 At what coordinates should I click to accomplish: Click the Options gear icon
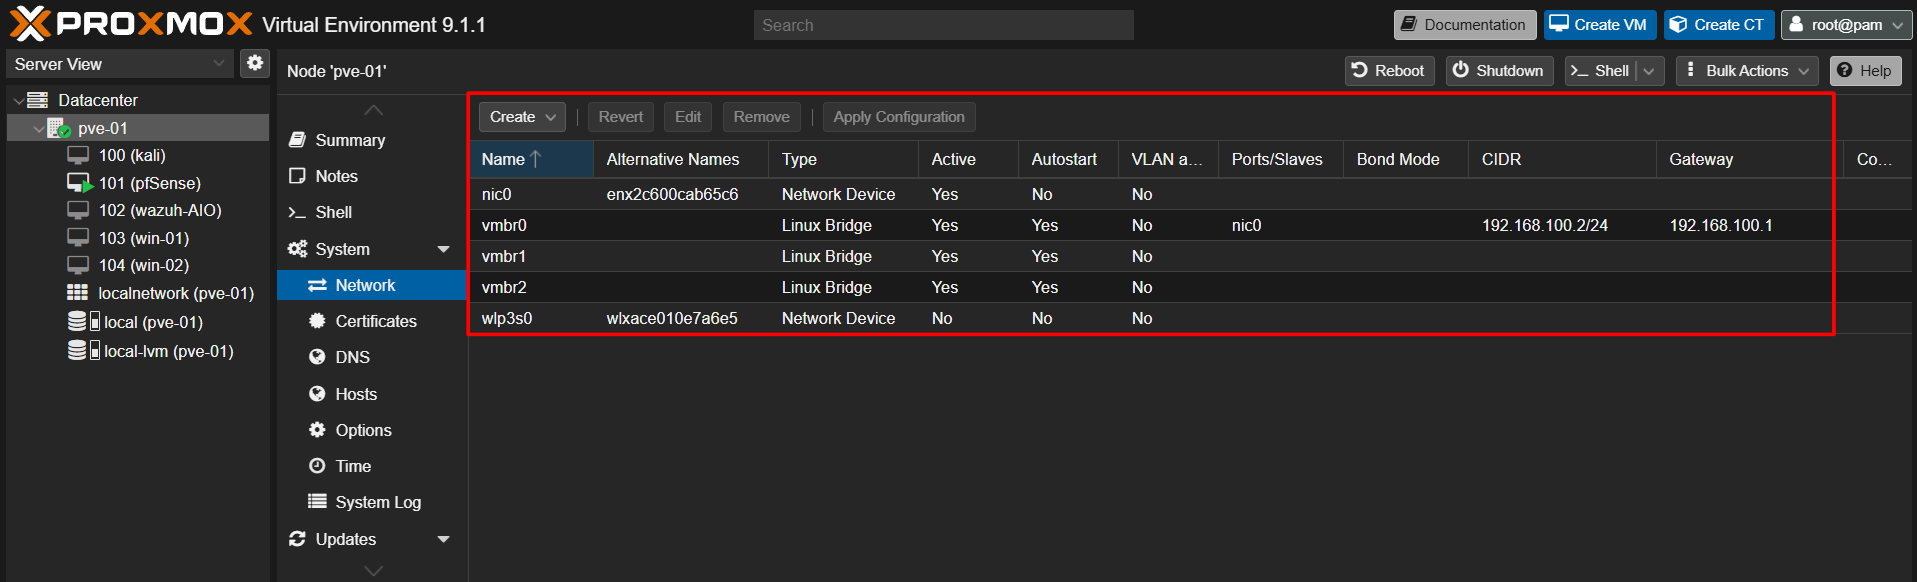click(x=317, y=430)
